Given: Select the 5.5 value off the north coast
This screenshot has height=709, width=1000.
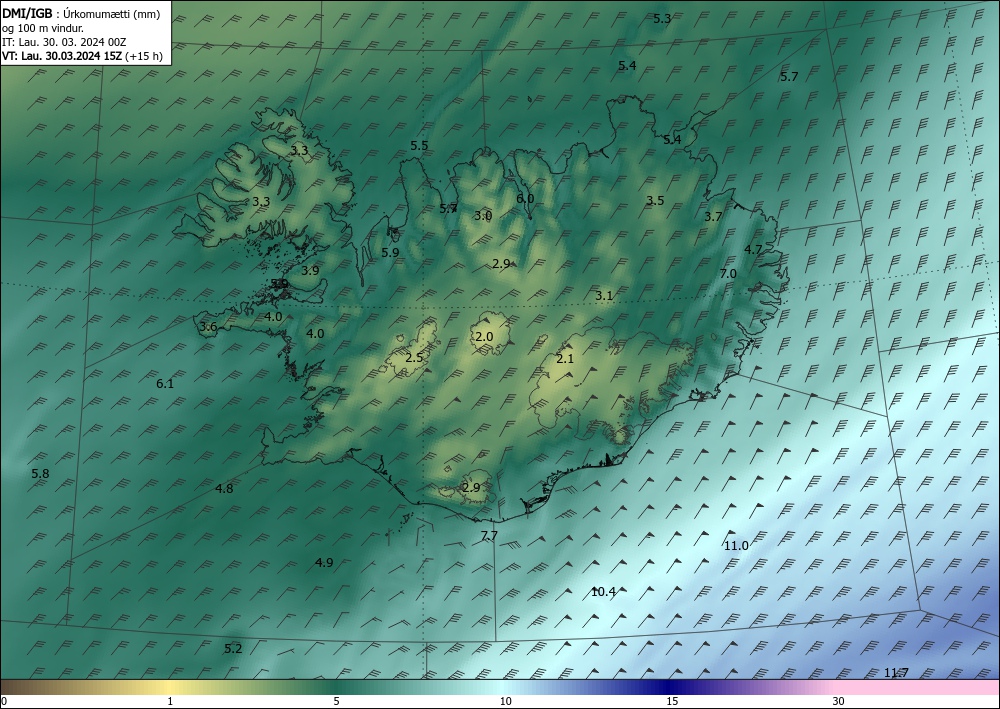Looking at the screenshot, I should 419,145.
